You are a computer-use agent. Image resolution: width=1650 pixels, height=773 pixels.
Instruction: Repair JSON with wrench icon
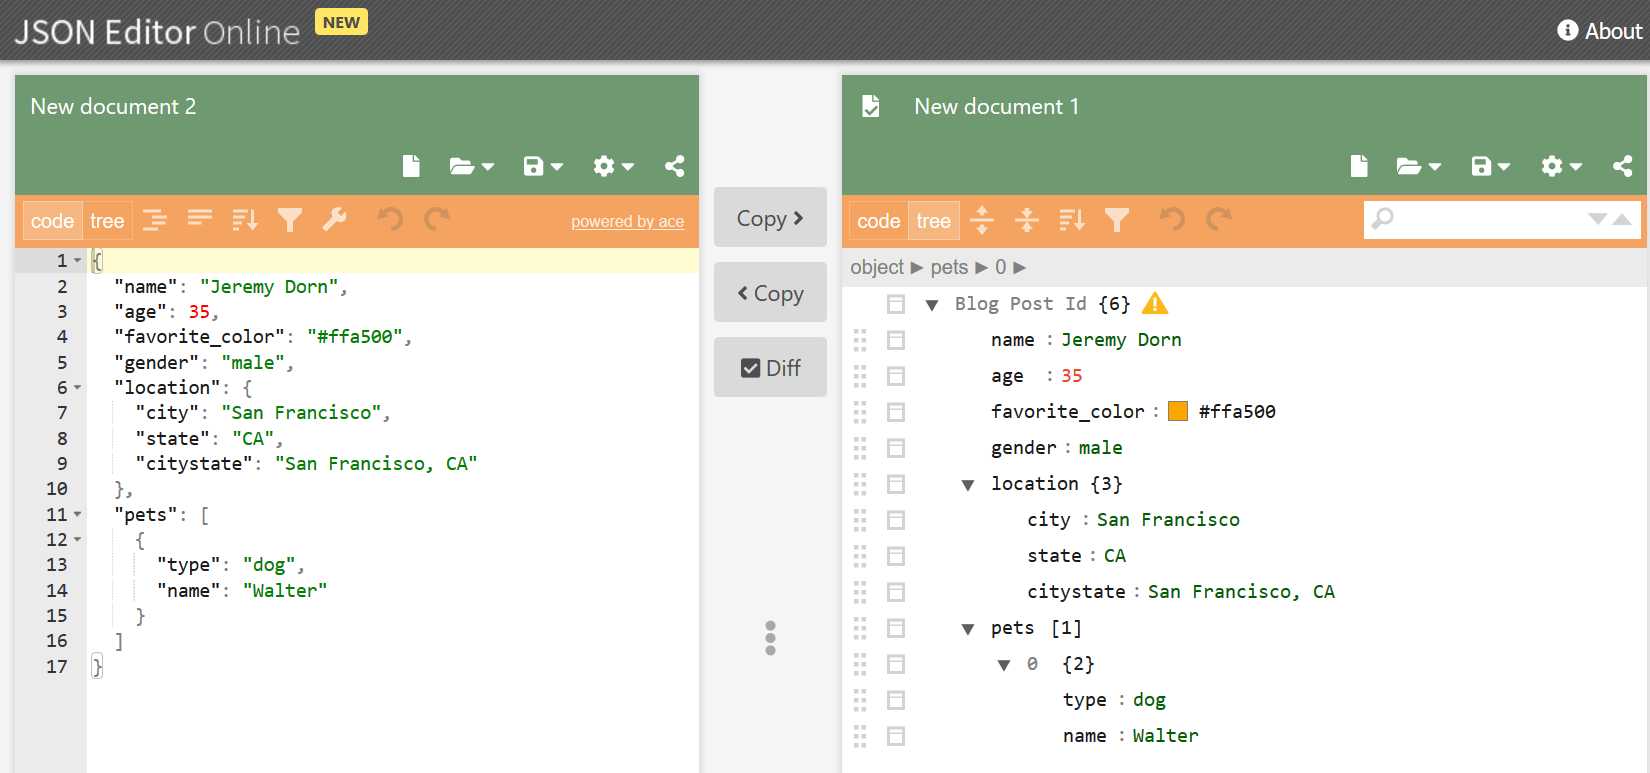(x=334, y=220)
